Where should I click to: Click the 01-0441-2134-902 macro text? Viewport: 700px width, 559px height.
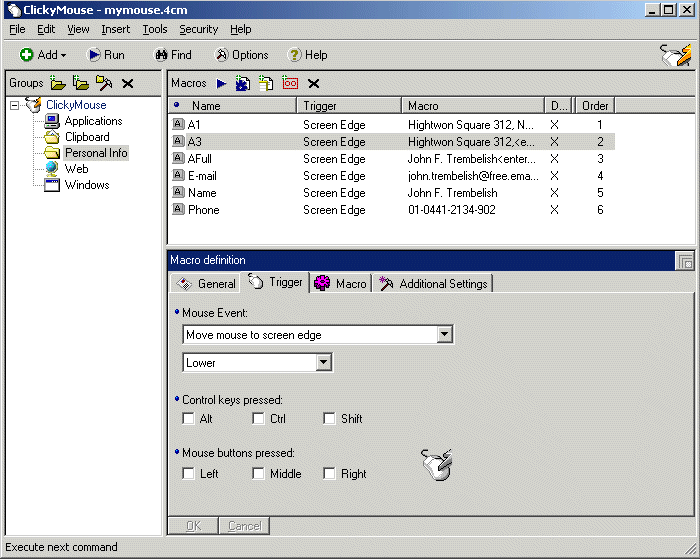click(x=452, y=209)
